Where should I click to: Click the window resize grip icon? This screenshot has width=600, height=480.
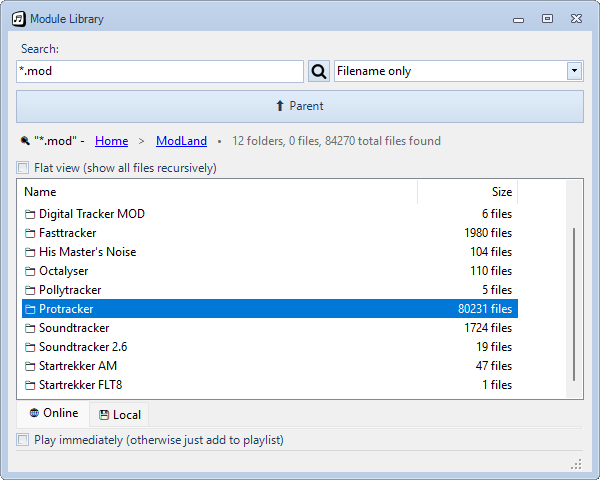576,464
